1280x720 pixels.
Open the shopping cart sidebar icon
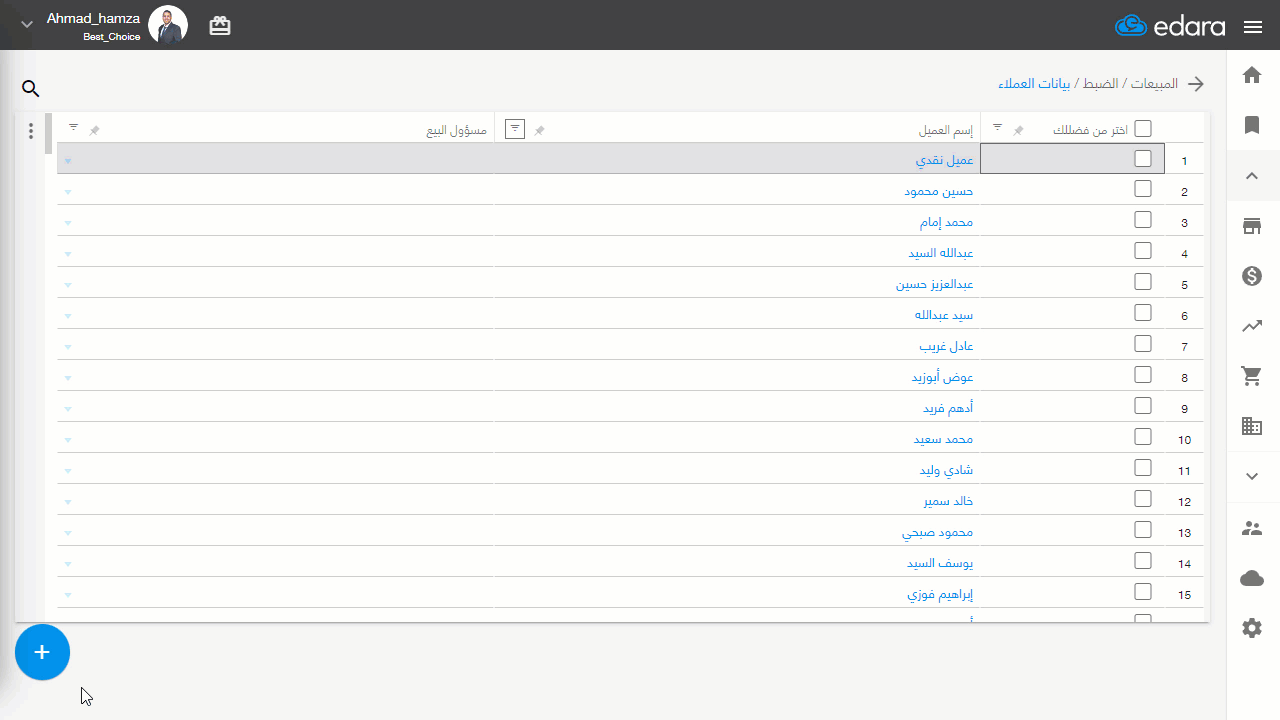pyautogui.click(x=1252, y=376)
